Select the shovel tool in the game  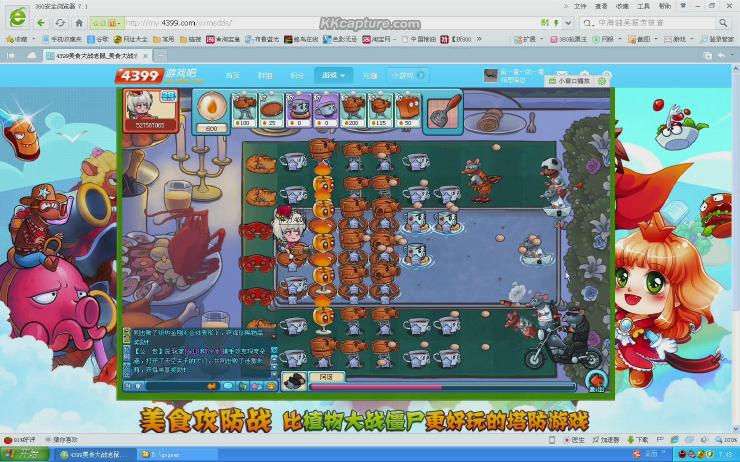coord(443,111)
